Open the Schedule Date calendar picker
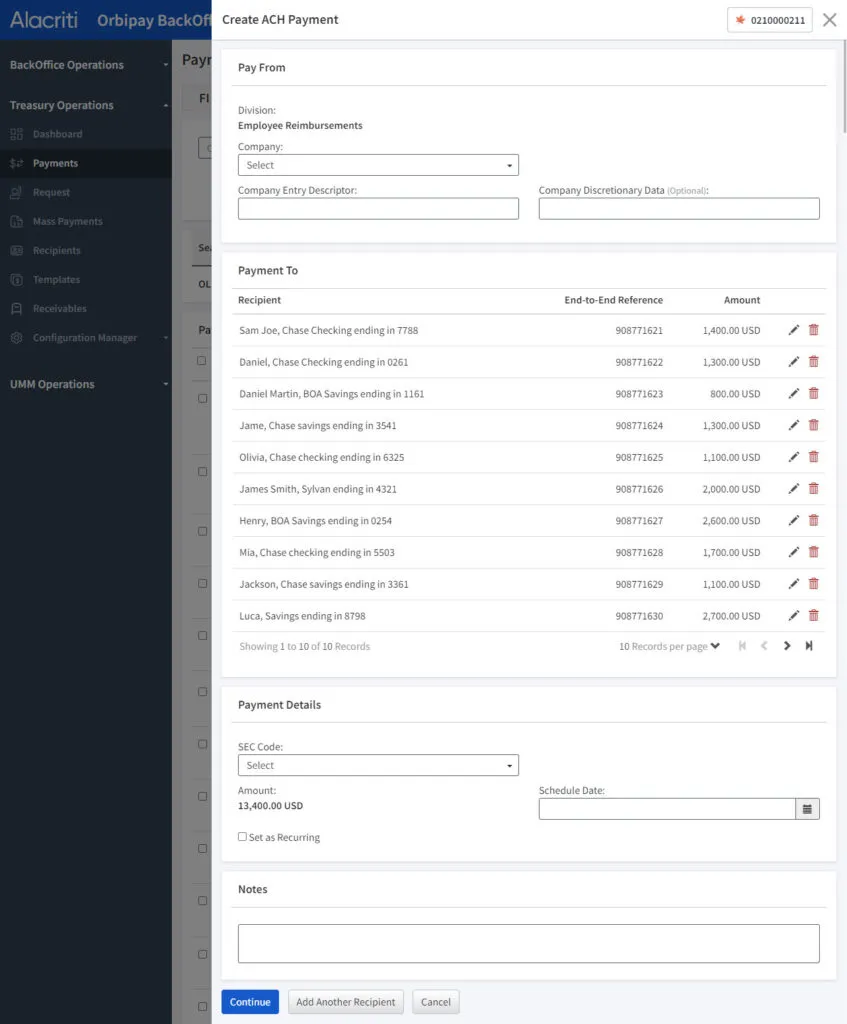Screen dimensions: 847x1024 pyautogui.click(x=807, y=809)
